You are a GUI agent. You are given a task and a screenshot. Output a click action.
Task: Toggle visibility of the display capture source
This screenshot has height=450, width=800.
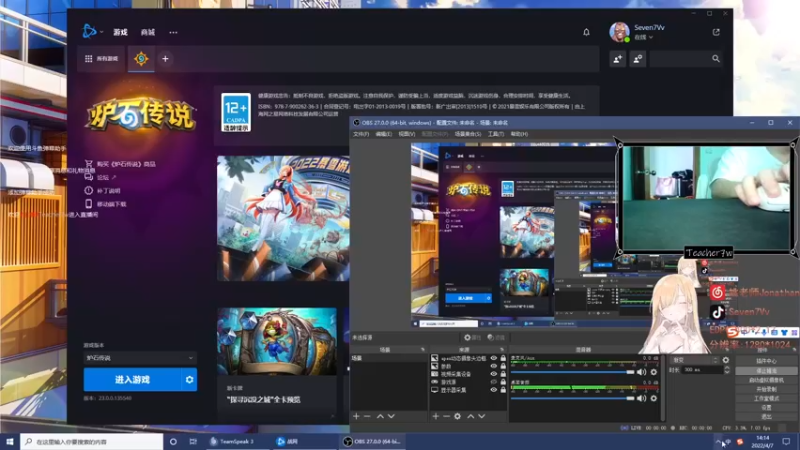pos(493,390)
